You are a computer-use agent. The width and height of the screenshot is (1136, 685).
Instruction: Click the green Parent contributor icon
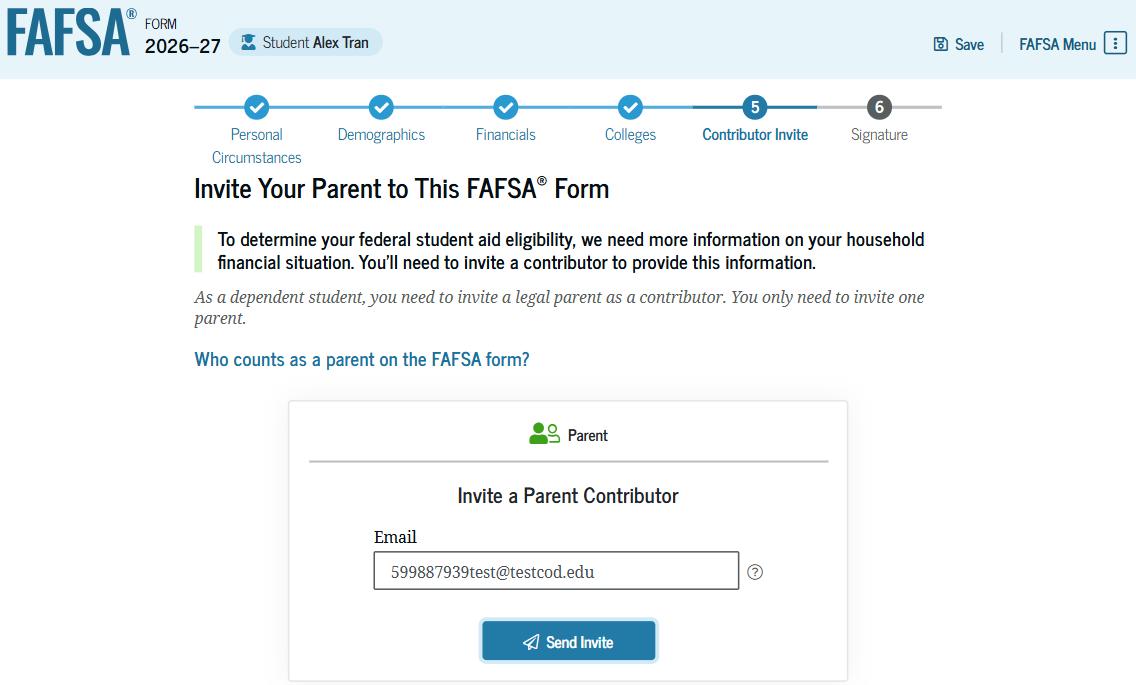pos(544,434)
